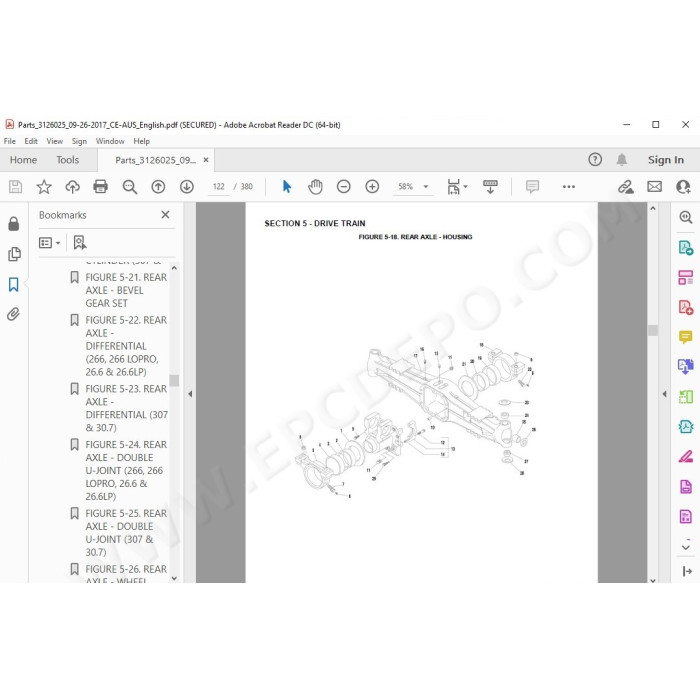Go to previous page arrow
This screenshot has width=700, height=700.
coord(158,187)
